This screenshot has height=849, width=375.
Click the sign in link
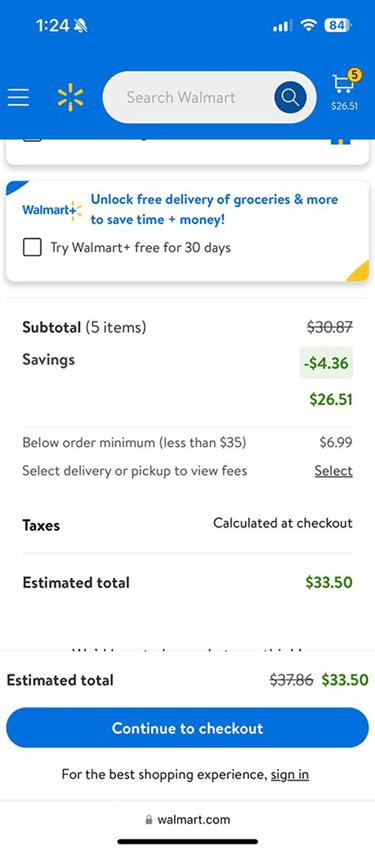tap(290, 774)
